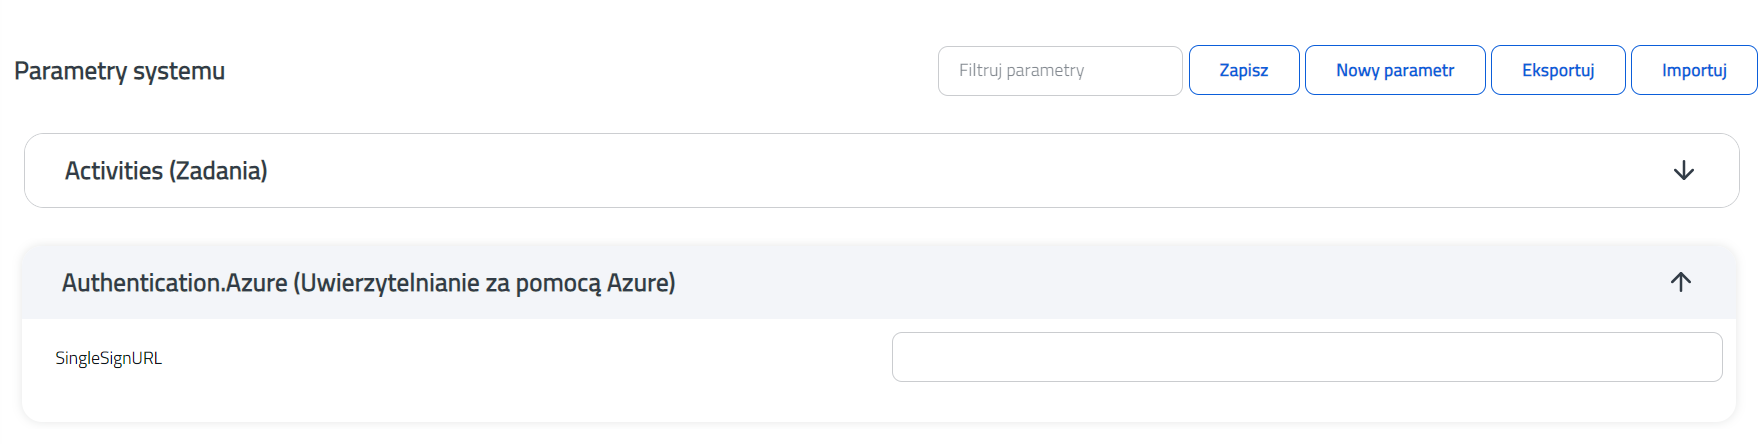Click the Activities (Zadania) section title
The width and height of the screenshot is (1761, 444).
pyautogui.click(x=166, y=171)
